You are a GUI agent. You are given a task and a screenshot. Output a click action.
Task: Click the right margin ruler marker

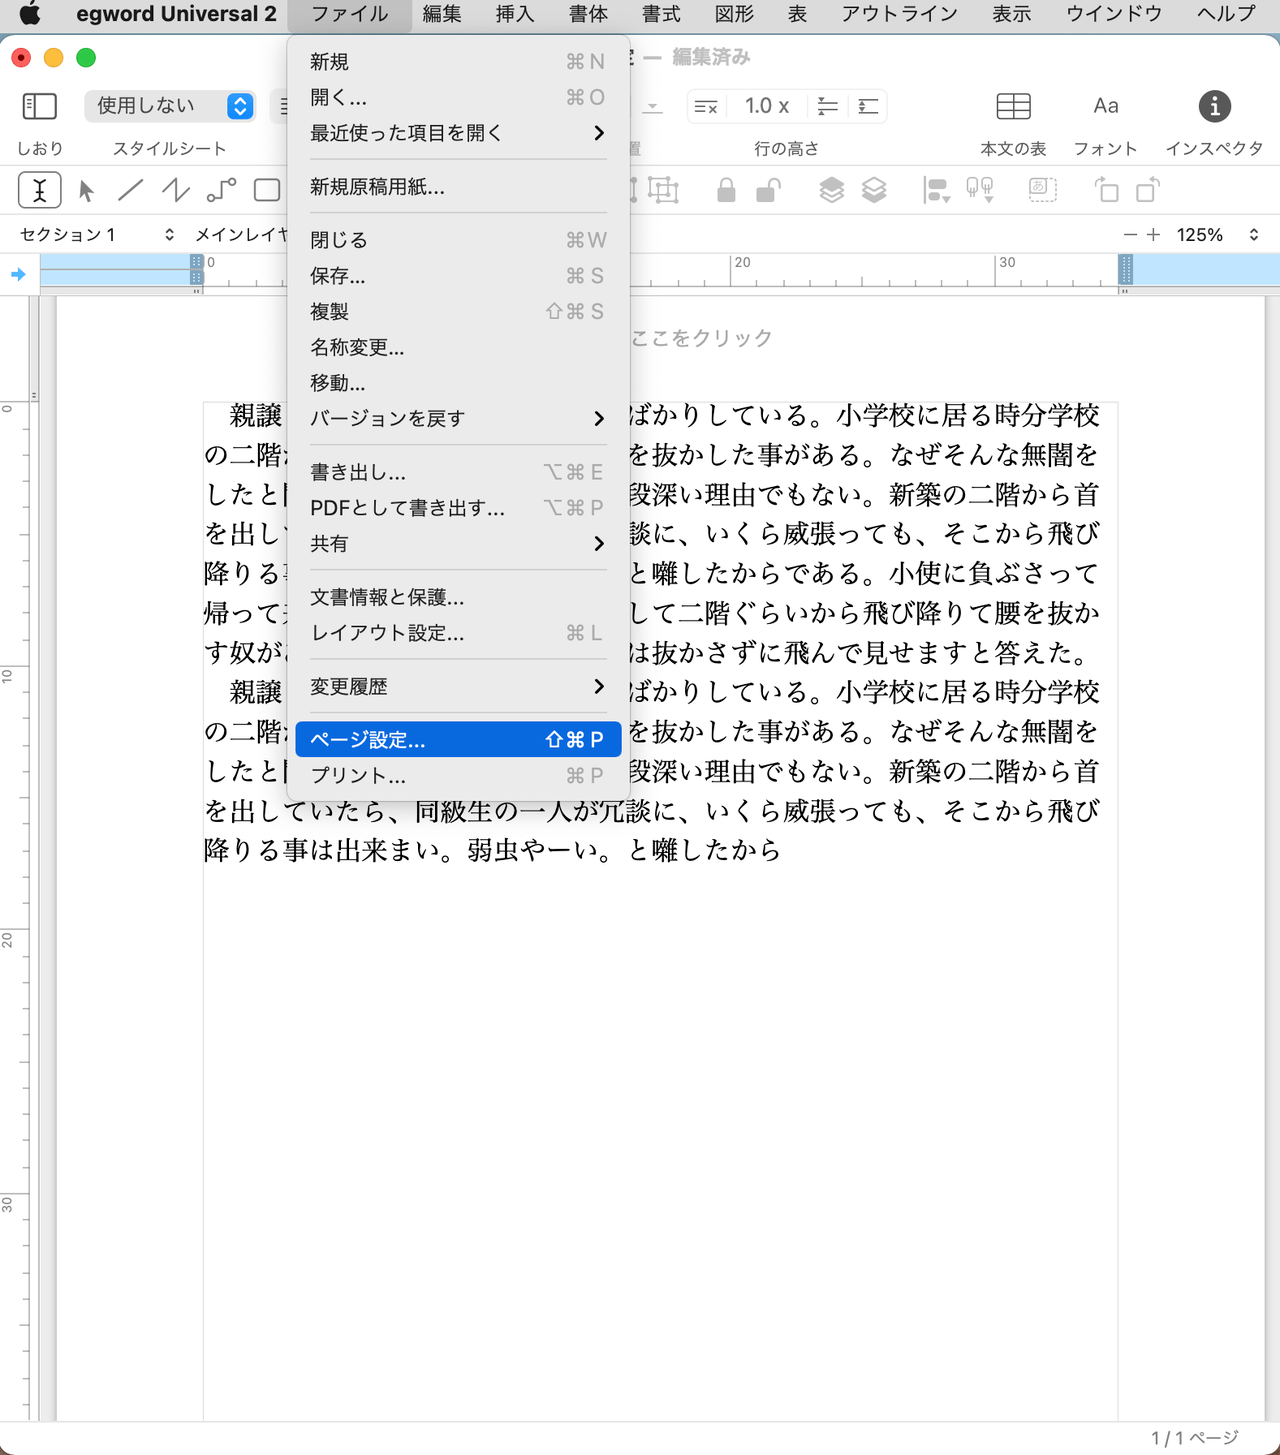1125,270
